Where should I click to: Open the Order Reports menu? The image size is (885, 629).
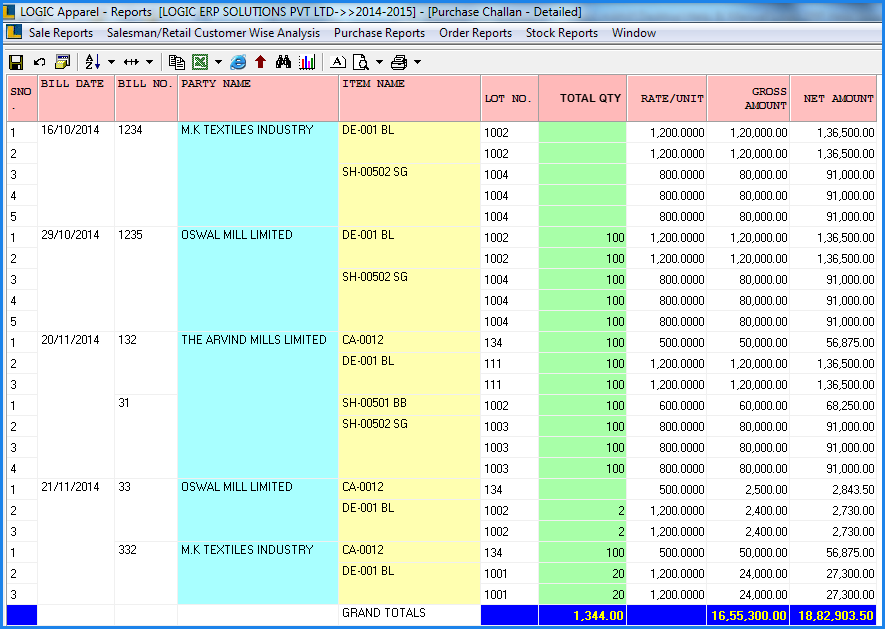(475, 33)
